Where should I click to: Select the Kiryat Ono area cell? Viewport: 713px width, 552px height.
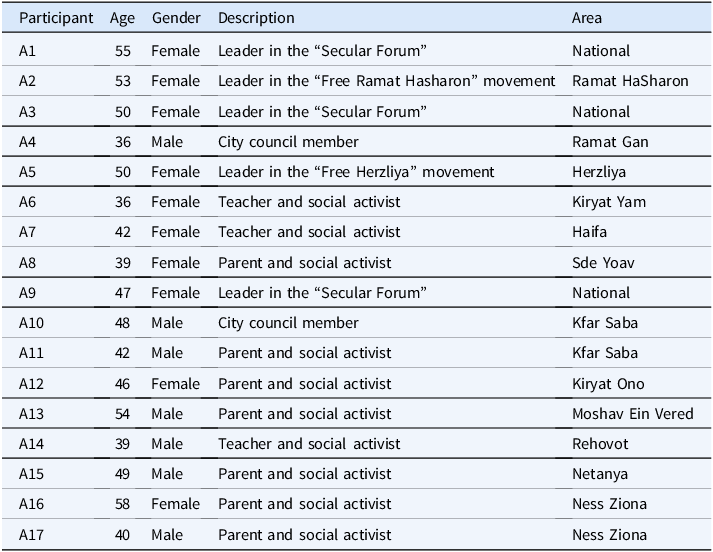608,384
